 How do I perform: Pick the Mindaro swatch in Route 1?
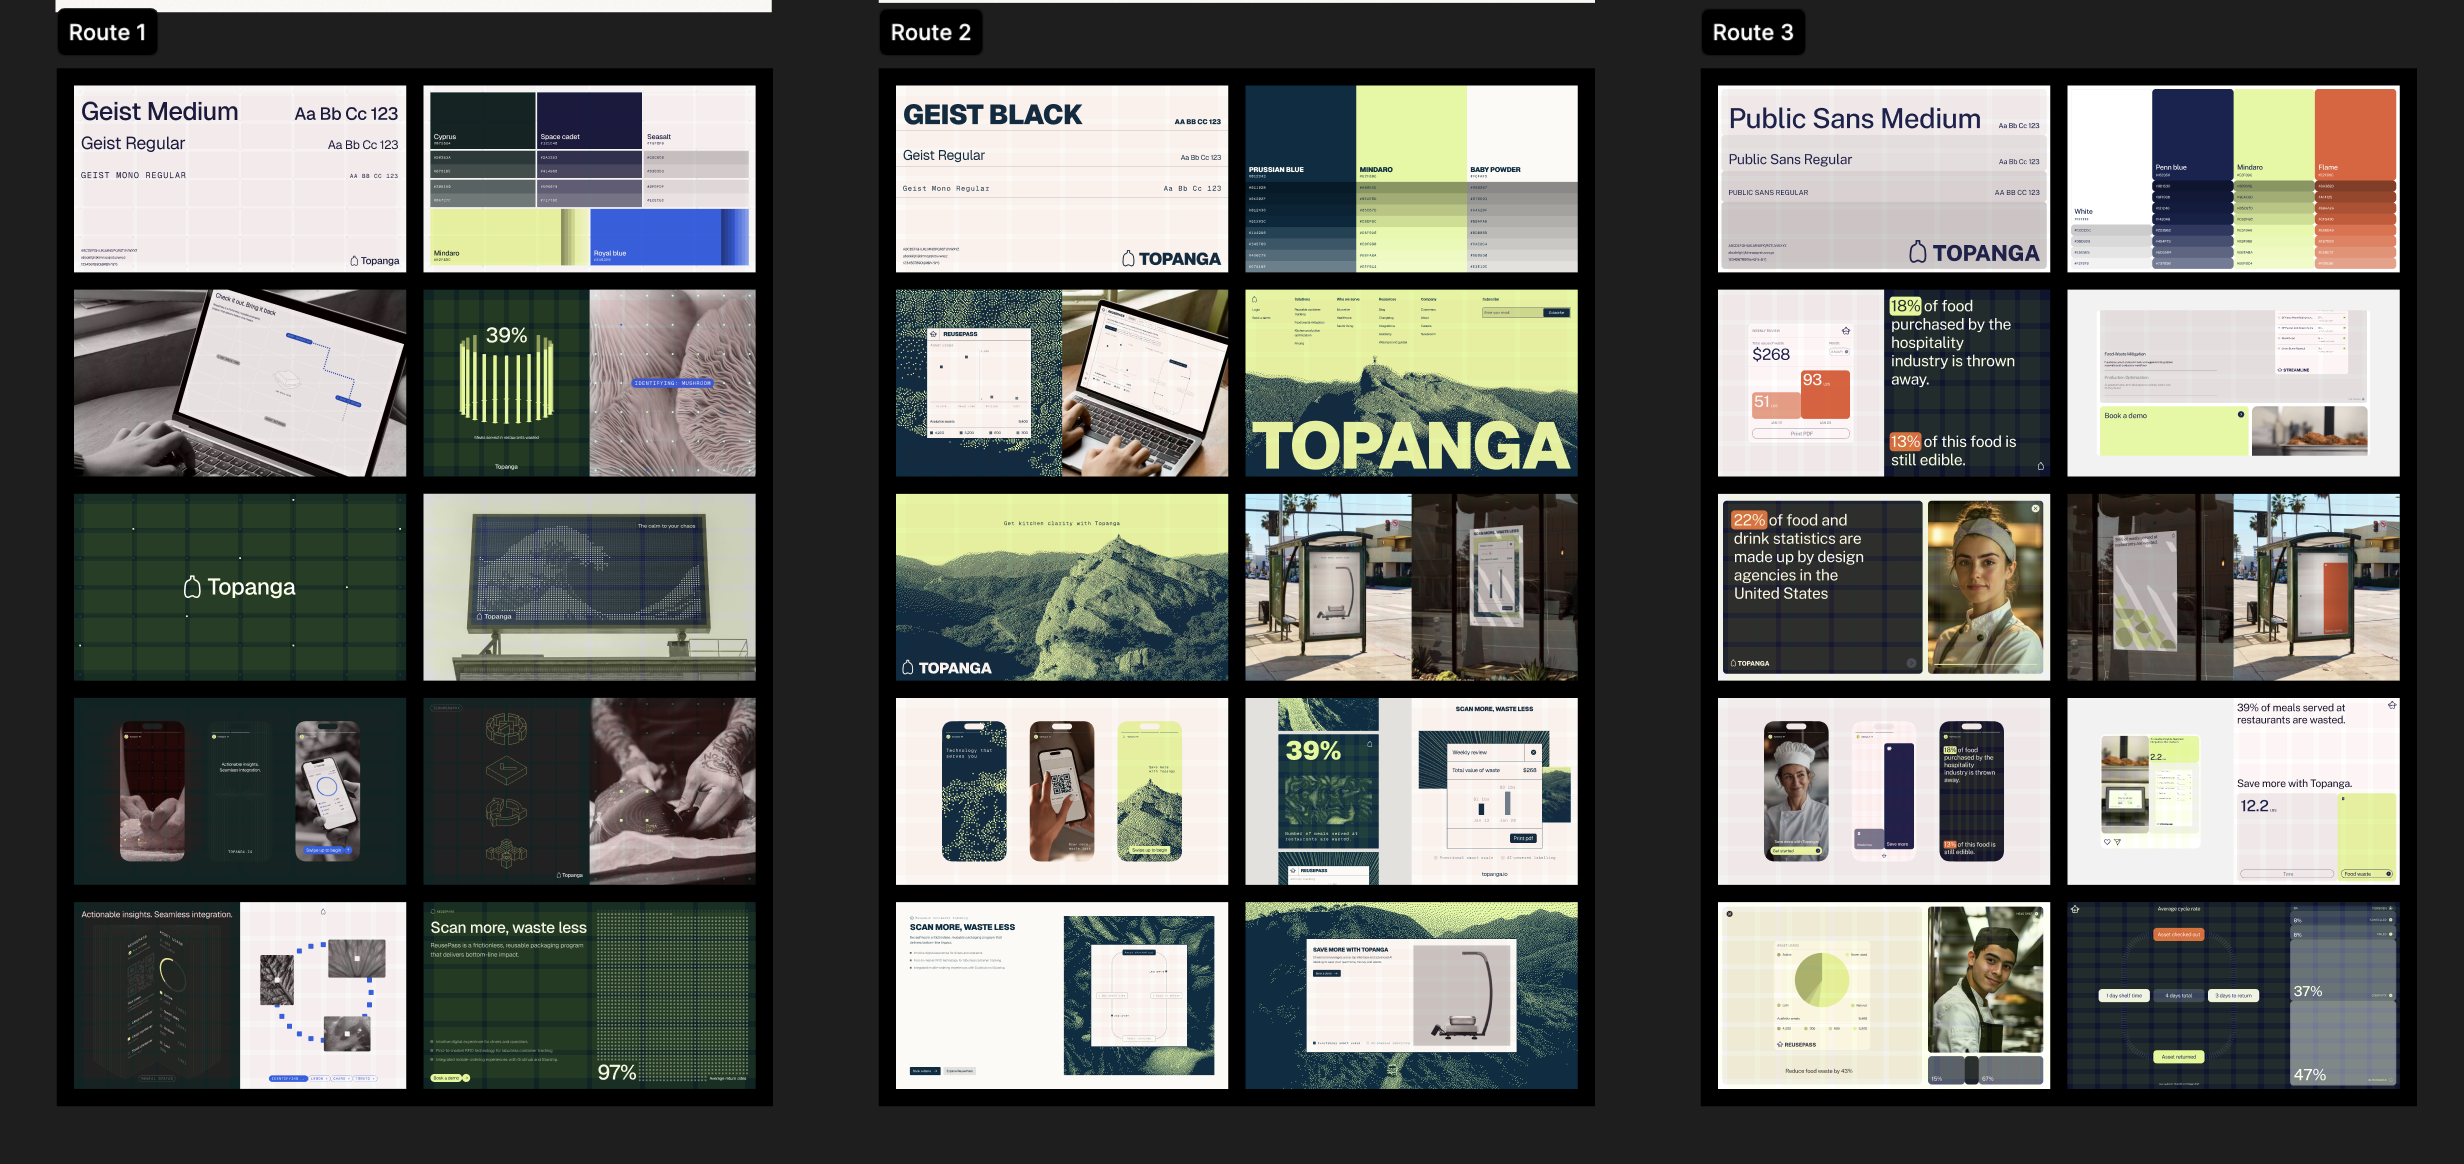(509, 237)
